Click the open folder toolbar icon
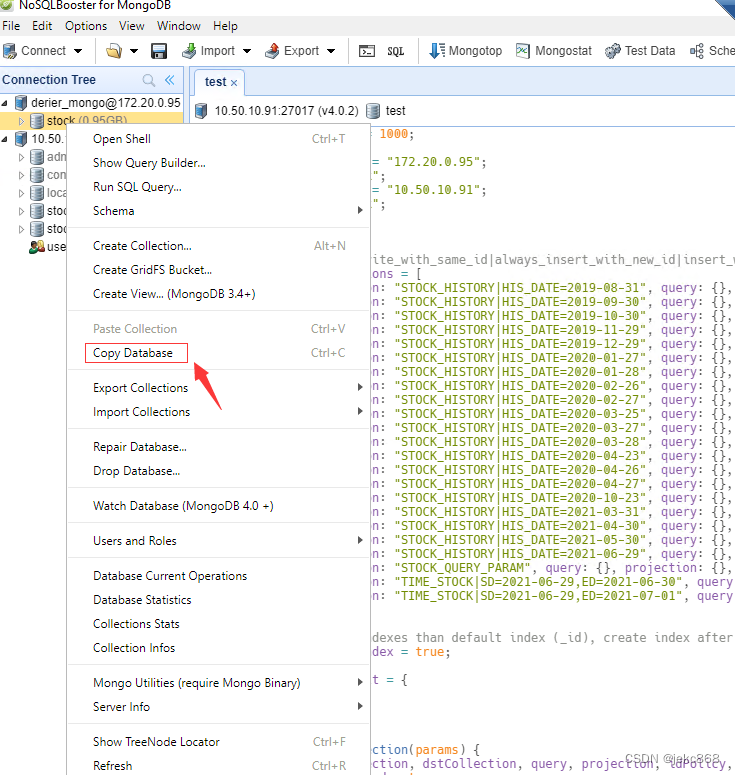Viewport: 735px width, 775px height. [x=114, y=51]
